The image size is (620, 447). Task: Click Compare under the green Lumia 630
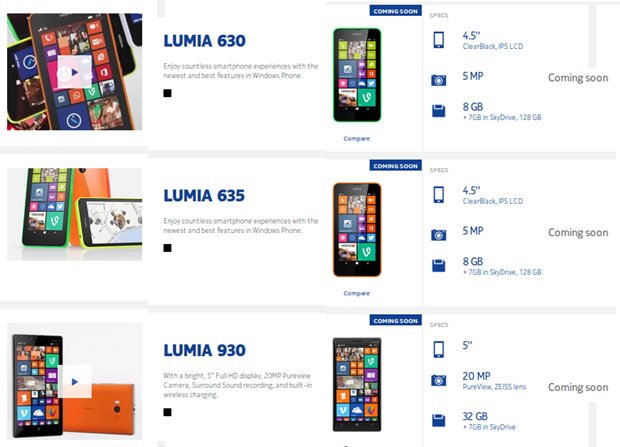pyautogui.click(x=357, y=138)
